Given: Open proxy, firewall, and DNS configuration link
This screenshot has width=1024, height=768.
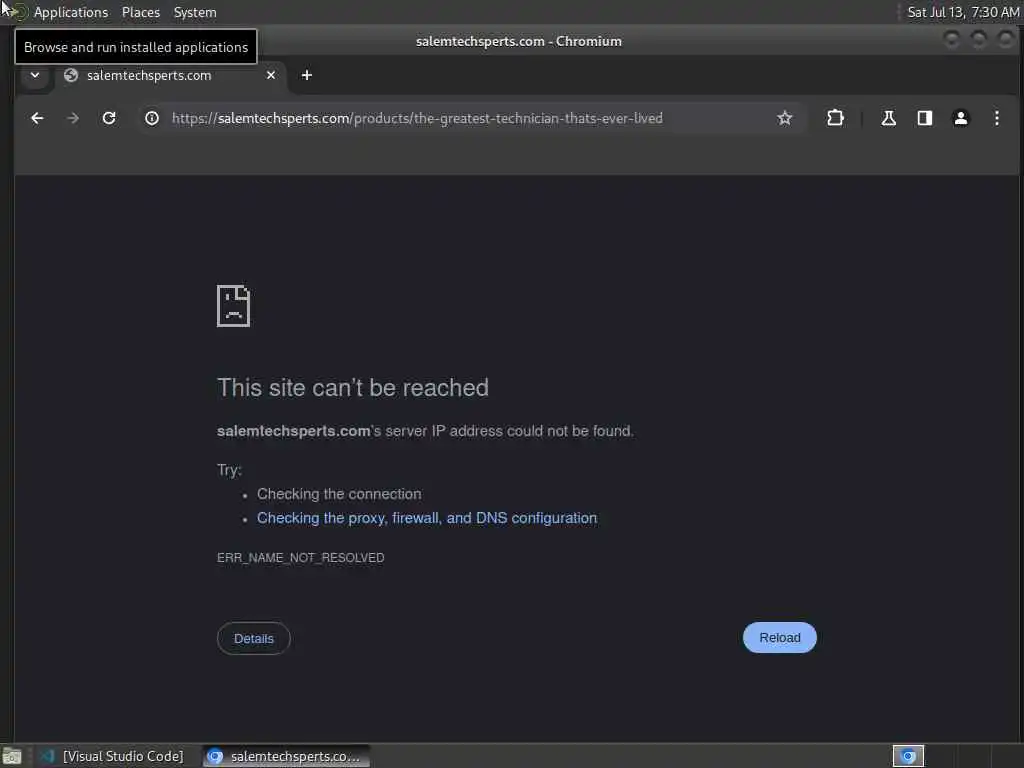Looking at the screenshot, I should (427, 518).
